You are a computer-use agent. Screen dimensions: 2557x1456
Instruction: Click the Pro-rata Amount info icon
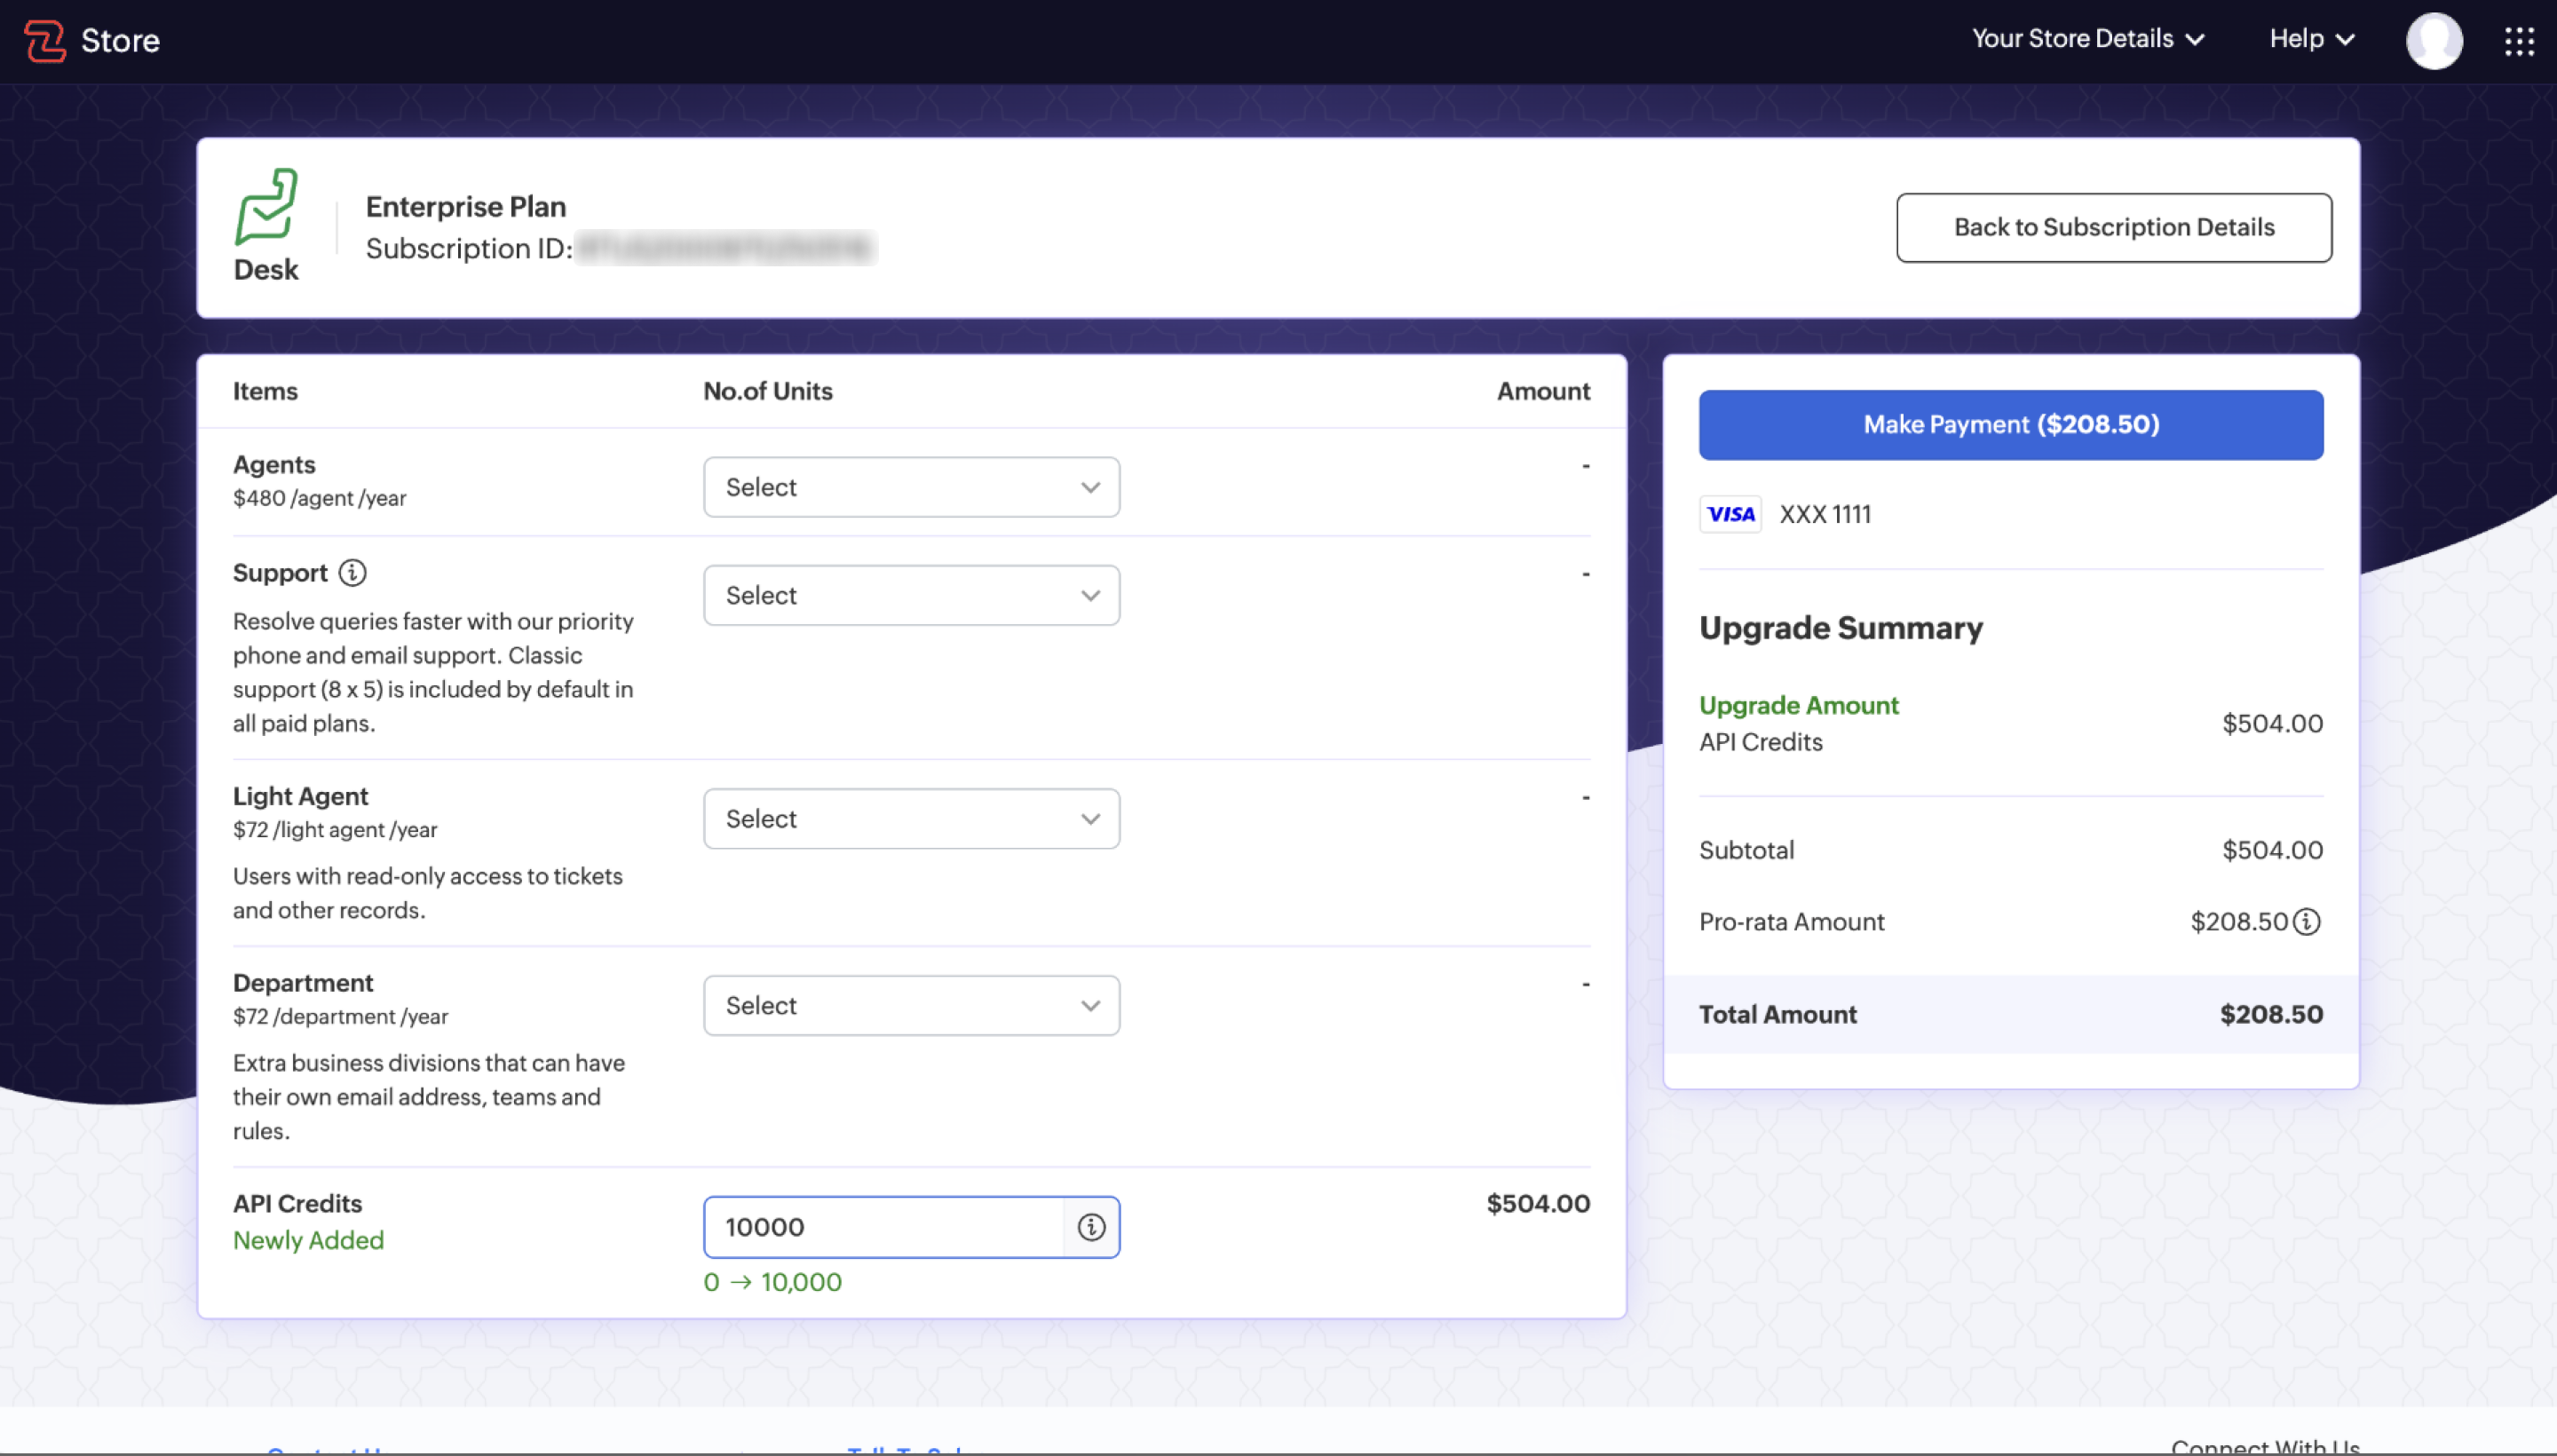pyautogui.click(x=2307, y=921)
